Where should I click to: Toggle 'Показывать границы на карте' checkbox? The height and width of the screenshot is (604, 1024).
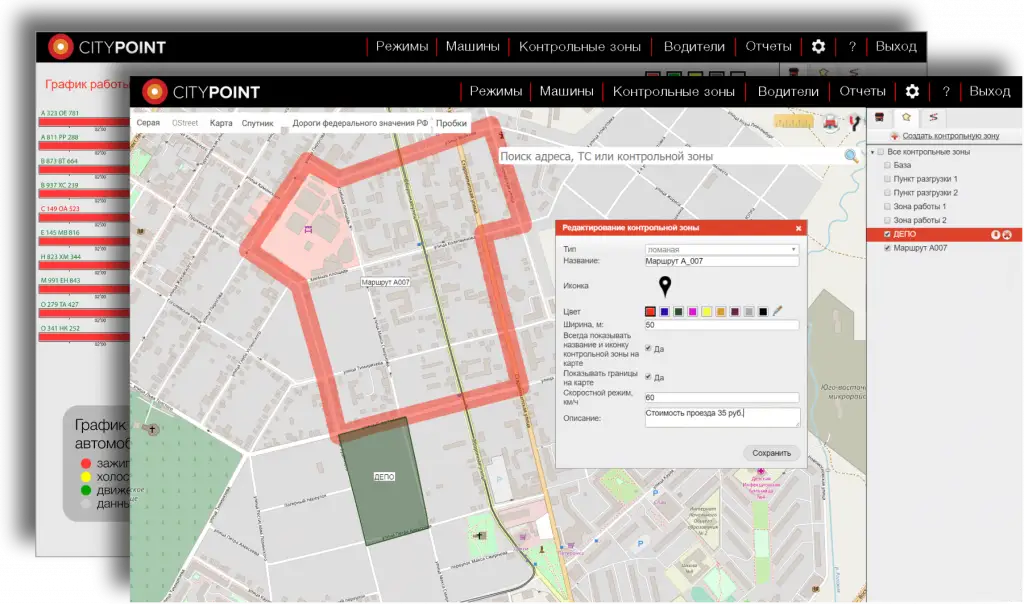649,377
